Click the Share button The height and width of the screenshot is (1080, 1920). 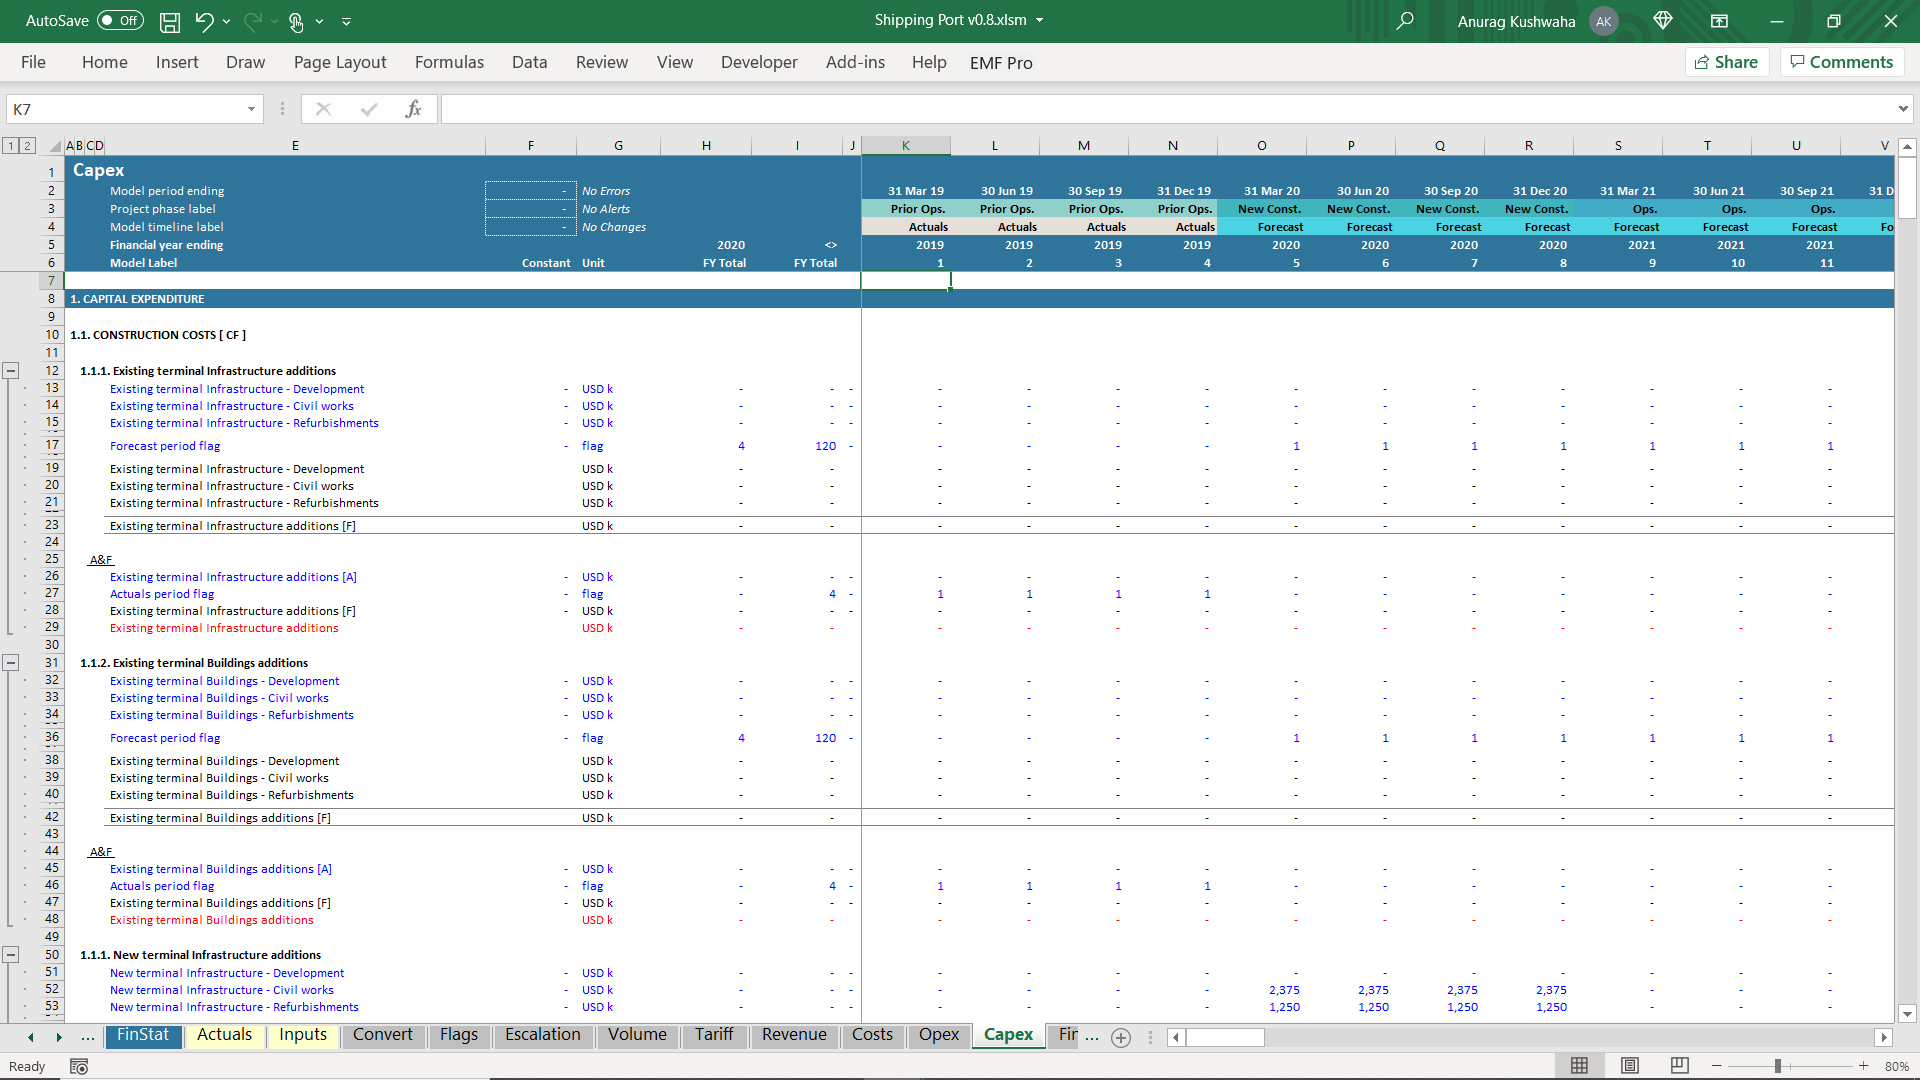[x=1727, y=62]
